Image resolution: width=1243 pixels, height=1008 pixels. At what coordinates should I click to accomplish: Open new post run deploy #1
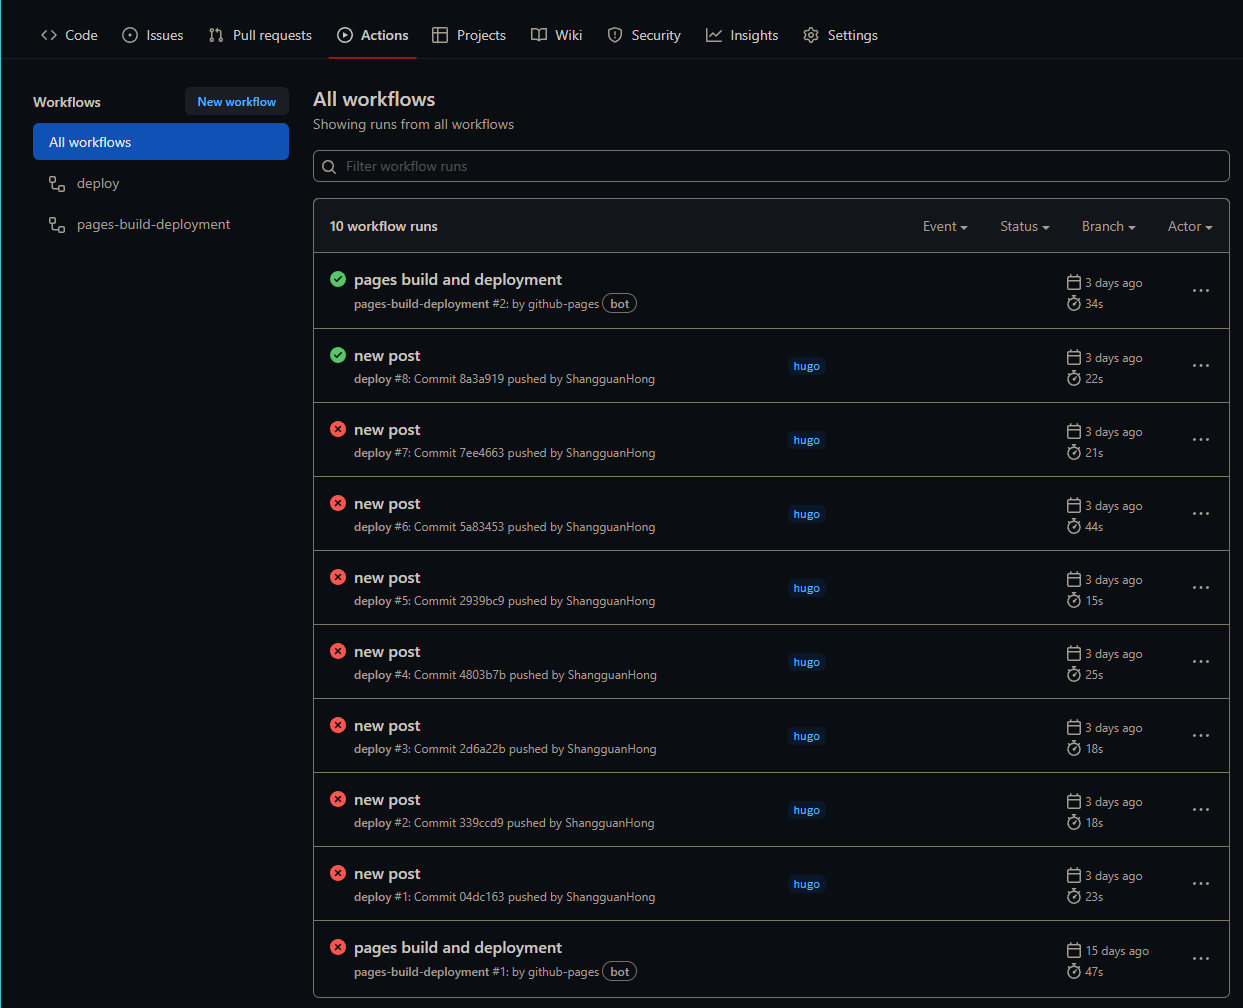(387, 874)
